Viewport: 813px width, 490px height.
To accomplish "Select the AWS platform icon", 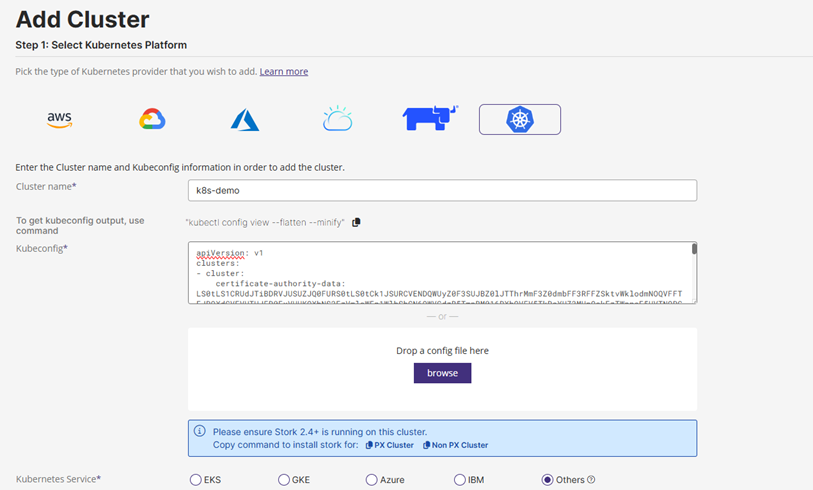I will [60, 120].
